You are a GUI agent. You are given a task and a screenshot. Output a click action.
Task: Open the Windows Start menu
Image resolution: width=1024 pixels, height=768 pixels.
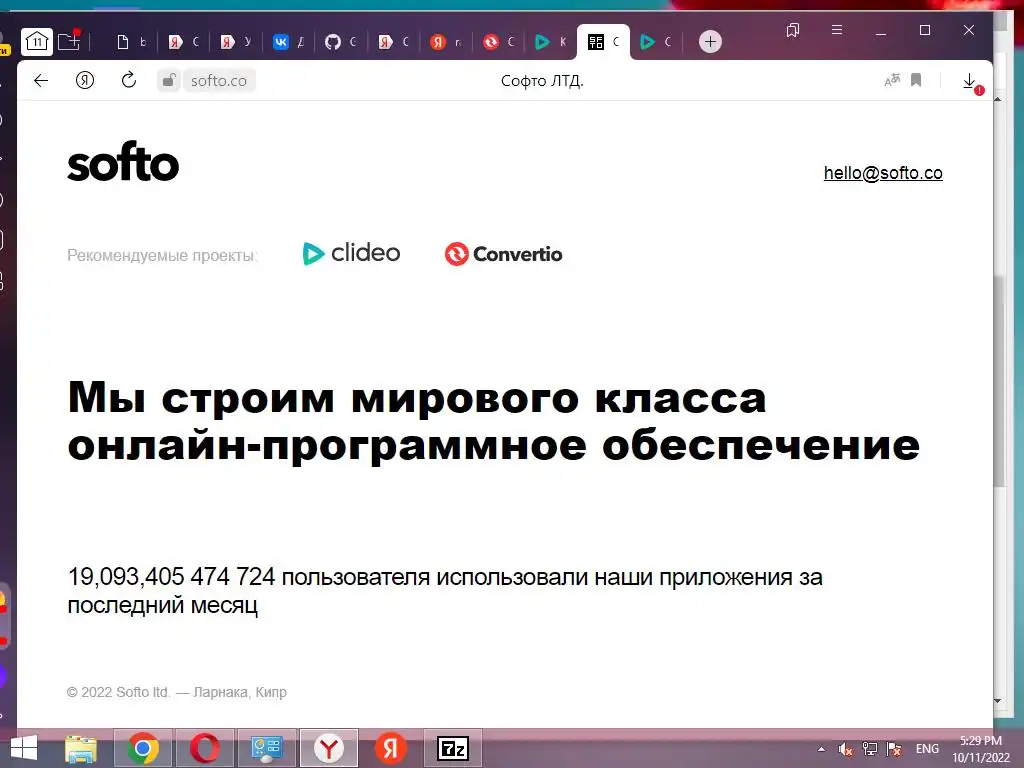(24, 748)
